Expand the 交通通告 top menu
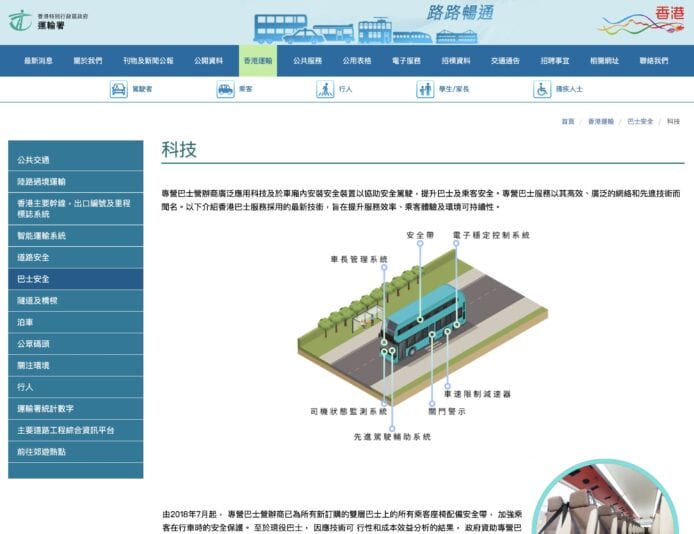Image resolution: width=694 pixels, height=534 pixels. pos(505,60)
